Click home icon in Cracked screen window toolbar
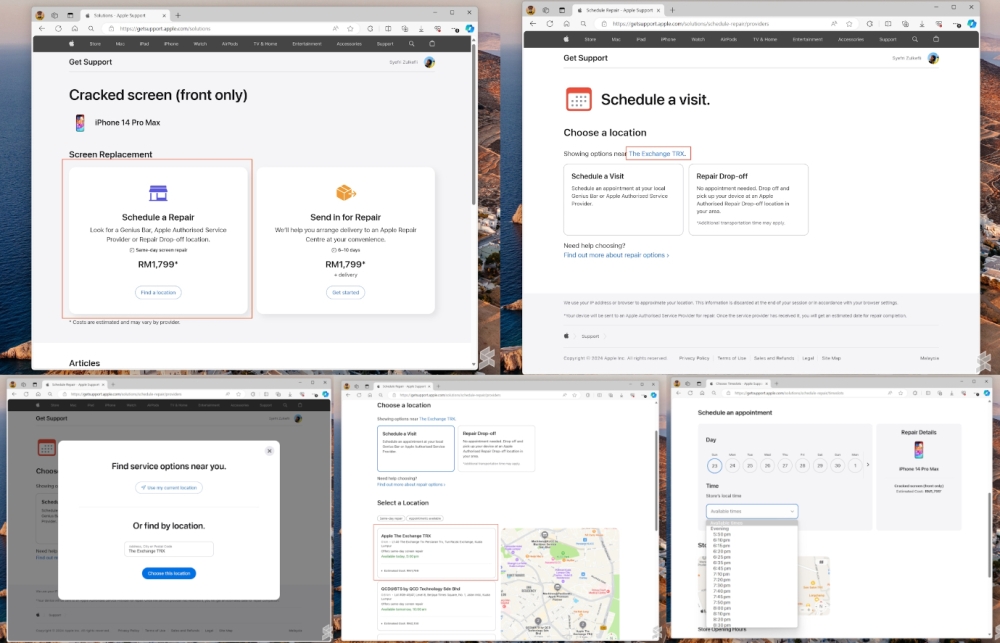 coord(75,29)
